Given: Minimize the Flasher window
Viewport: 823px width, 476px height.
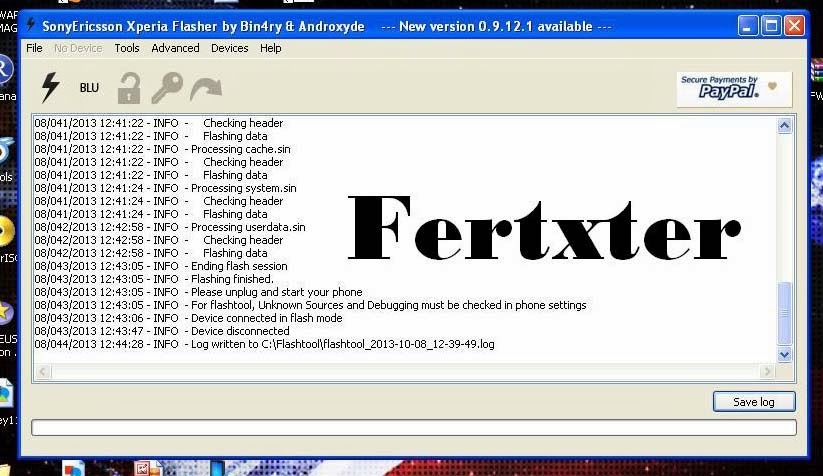Looking at the screenshot, I should pyautogui.click(x=747, y=26).
